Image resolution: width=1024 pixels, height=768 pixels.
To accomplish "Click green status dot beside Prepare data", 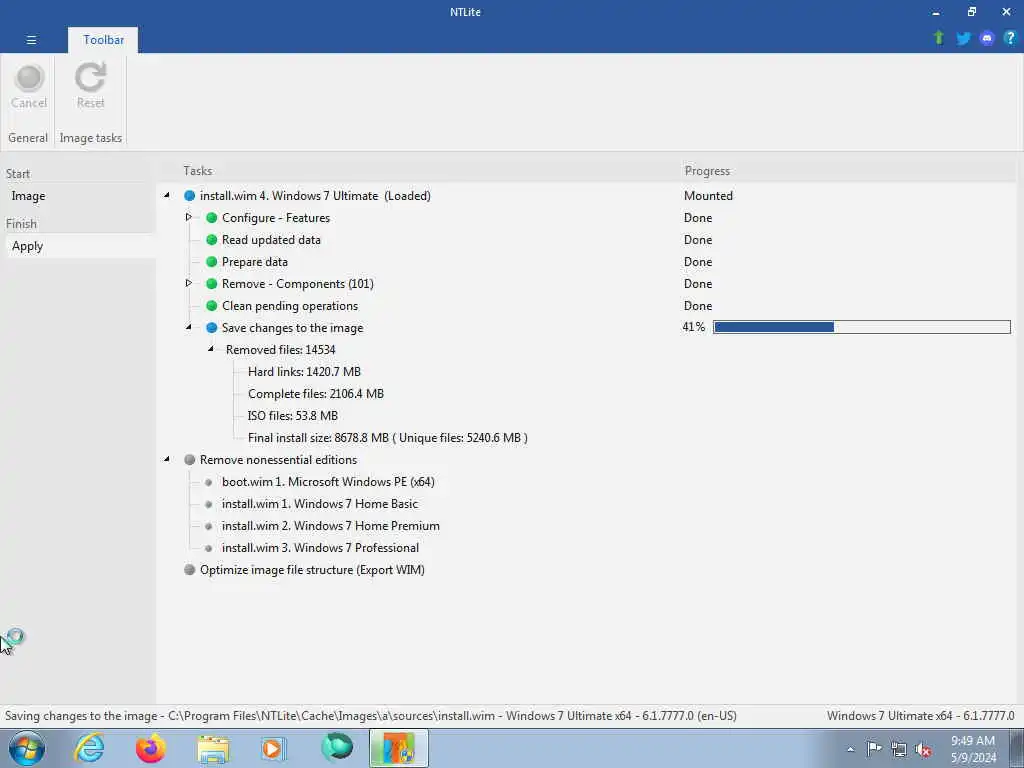I will click(x=212, y=262).
